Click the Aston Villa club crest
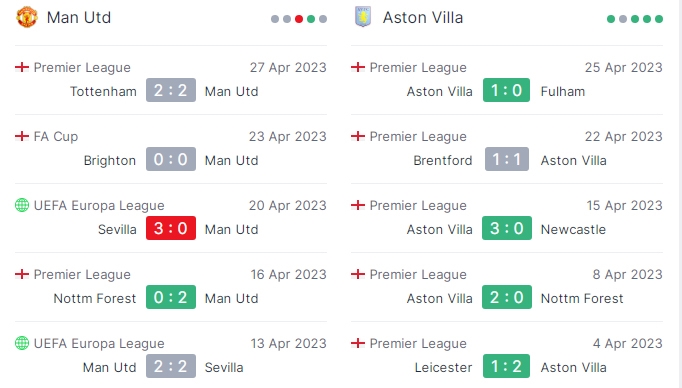 [363, 17]
